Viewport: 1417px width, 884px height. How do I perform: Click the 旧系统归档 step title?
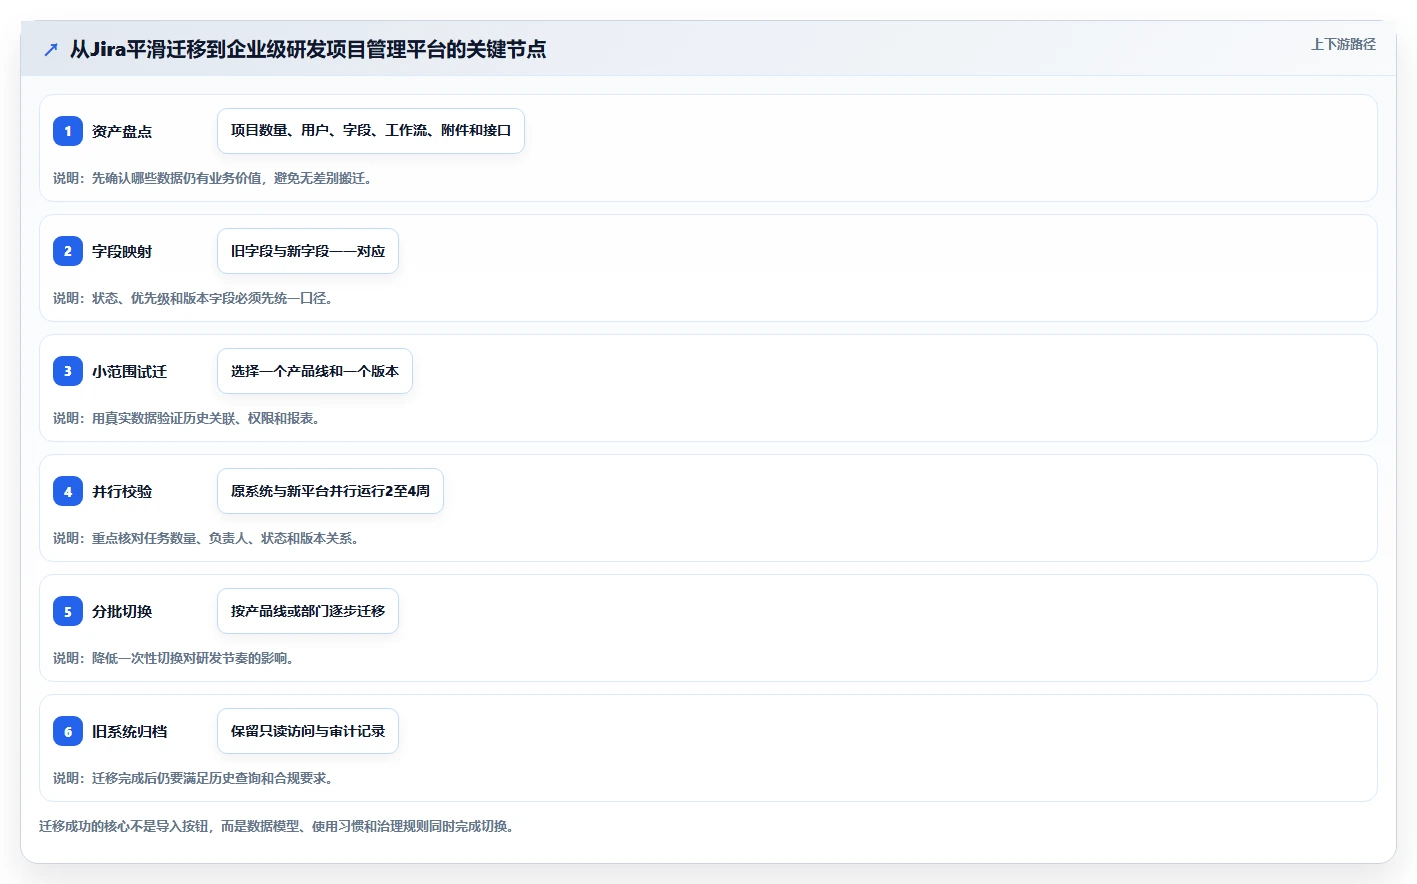tap(130, 731)
